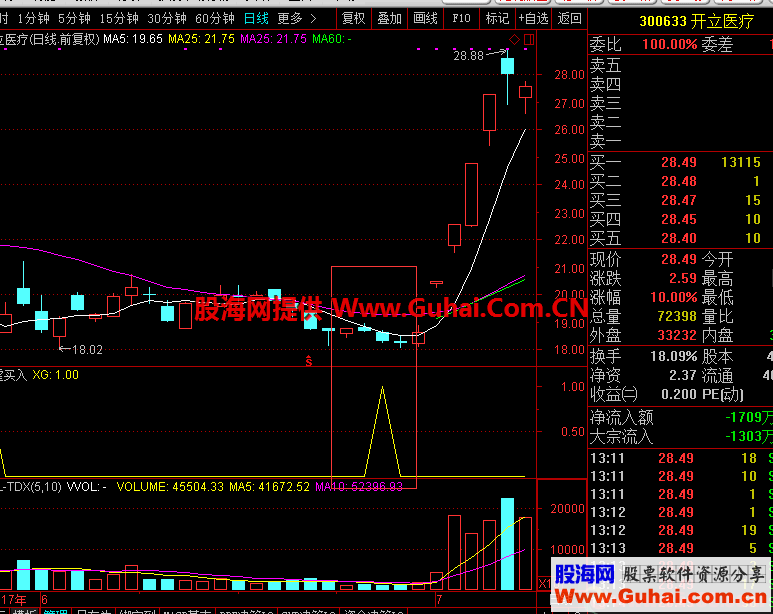Click the 净资 value 2.37
Viewport: 773px width, 614px height.
683,376
